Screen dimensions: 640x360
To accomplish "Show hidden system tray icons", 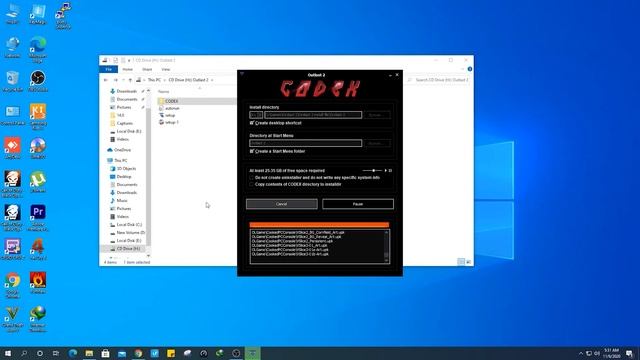I will 581,353.
